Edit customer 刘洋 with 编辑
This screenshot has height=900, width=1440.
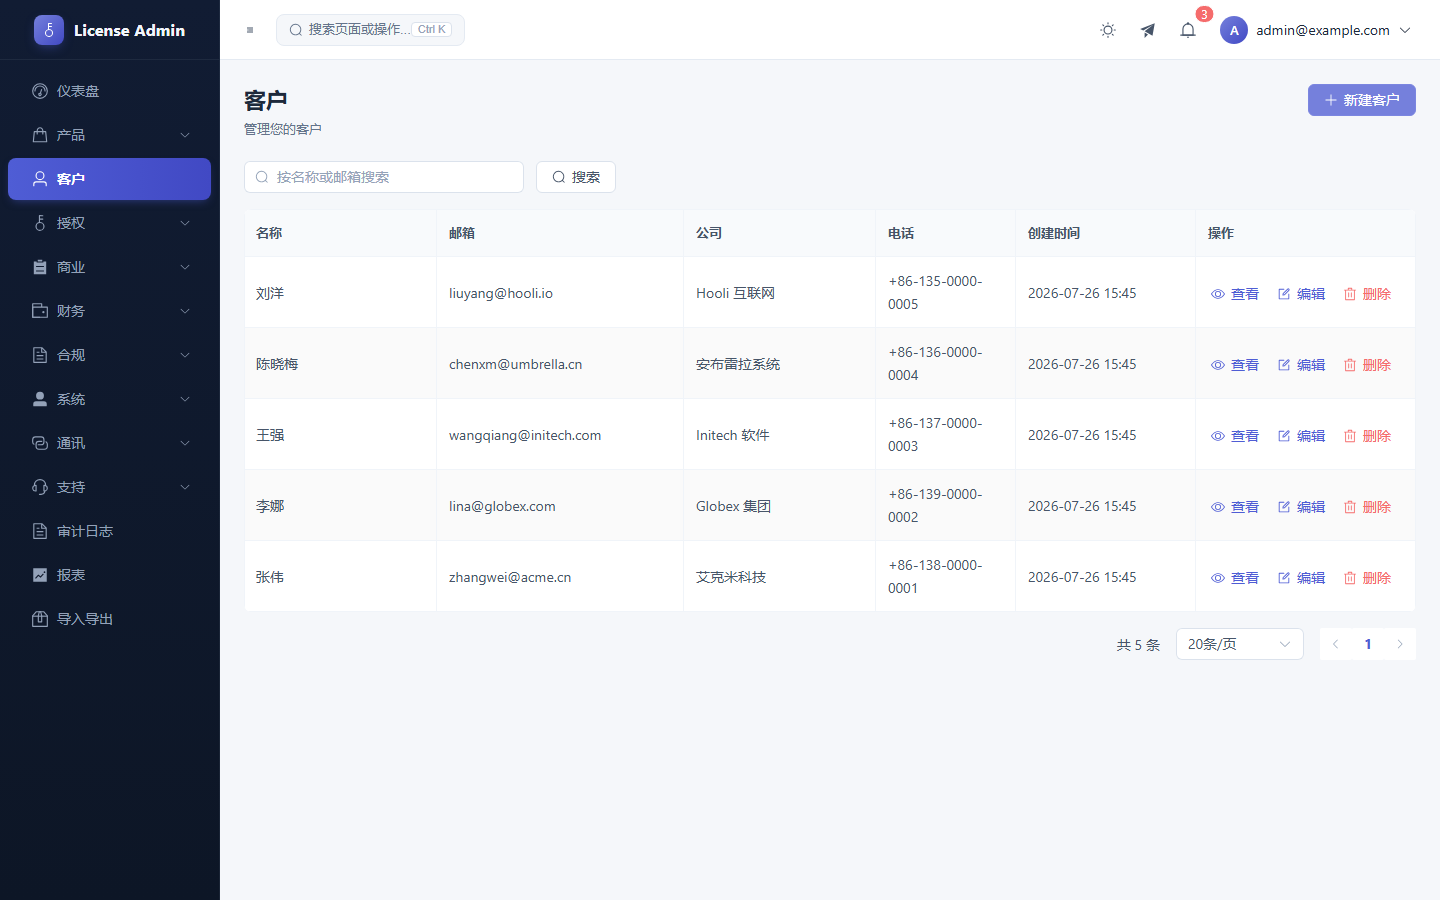(x=1301, y=294)
